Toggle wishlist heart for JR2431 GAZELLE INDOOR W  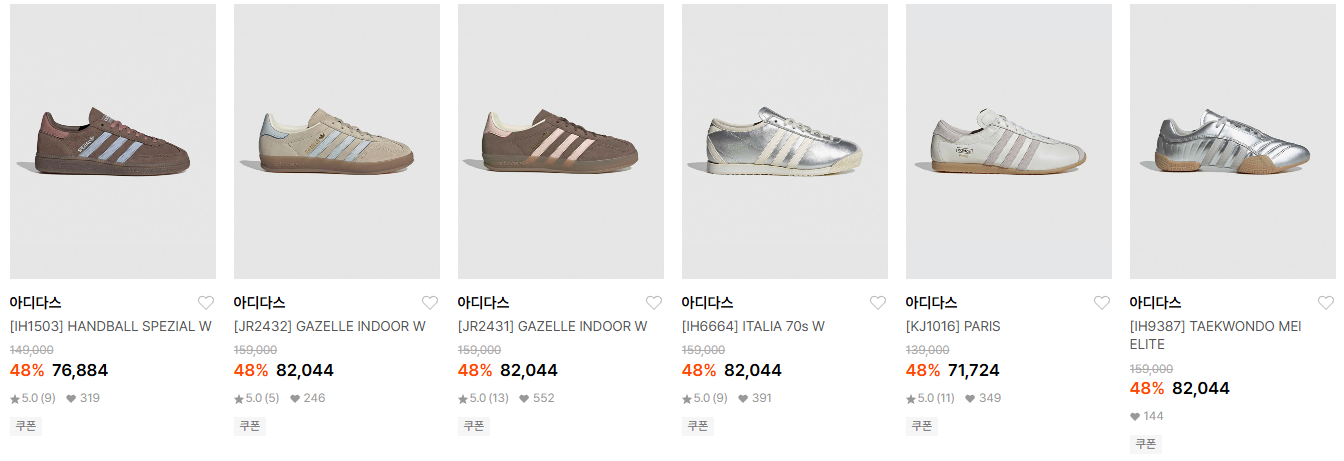coord(654,303)
